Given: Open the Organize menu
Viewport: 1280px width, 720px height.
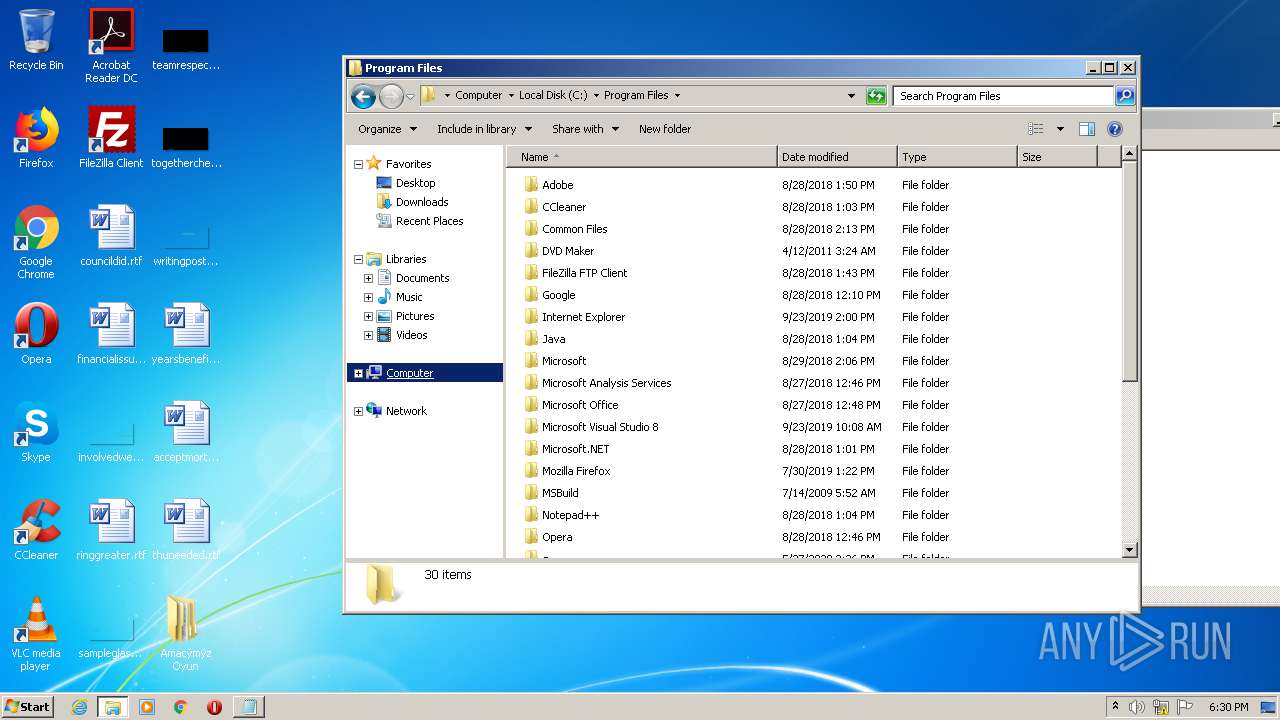Looking at the screenshot, I should pyautogui.click(x=386, y=129).
